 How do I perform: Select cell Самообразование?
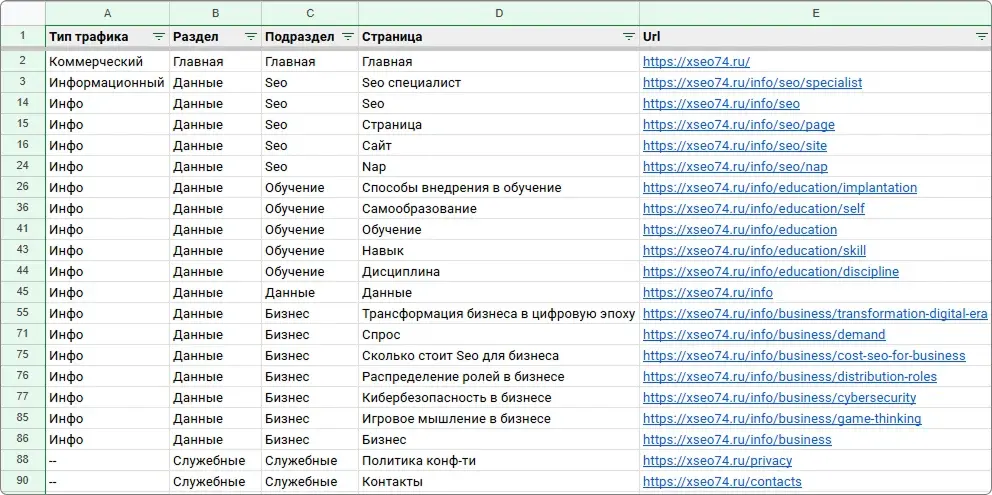click(499, 209)
